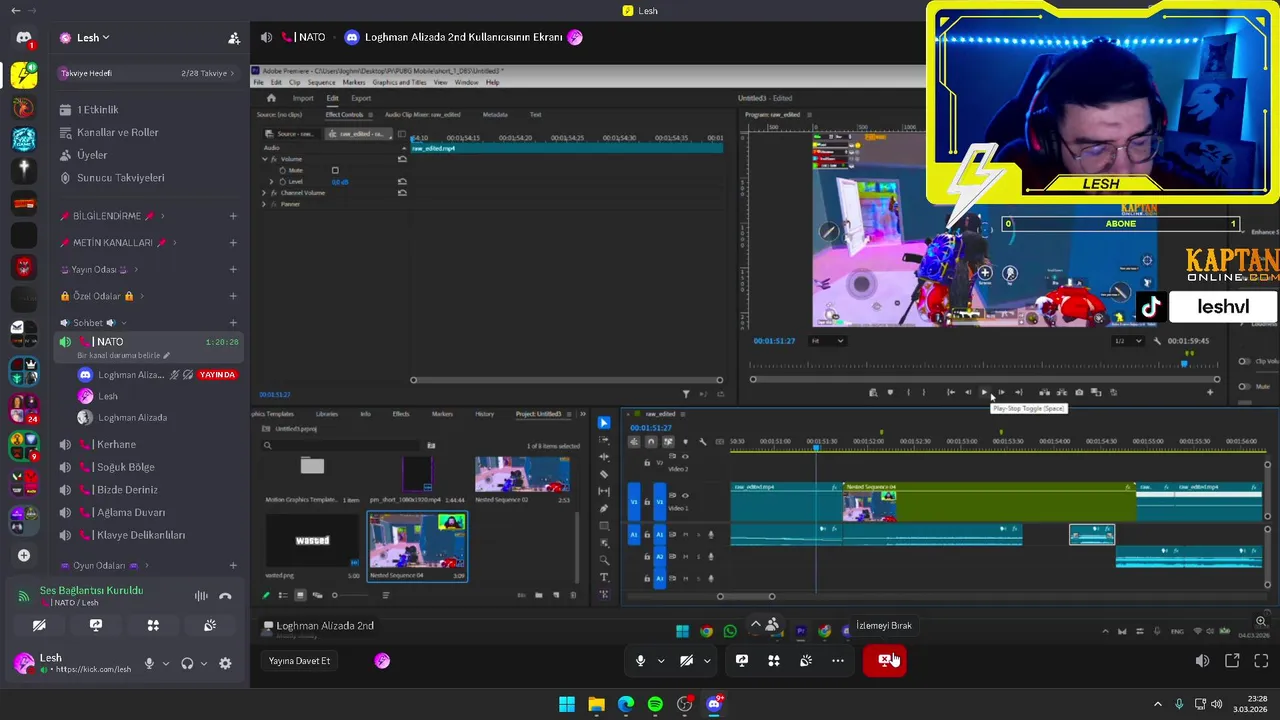Adjust stream volume speaker icon
Image resolution: width=1280 pixels, height=720 pixels.
click(x=1202, y=661)
